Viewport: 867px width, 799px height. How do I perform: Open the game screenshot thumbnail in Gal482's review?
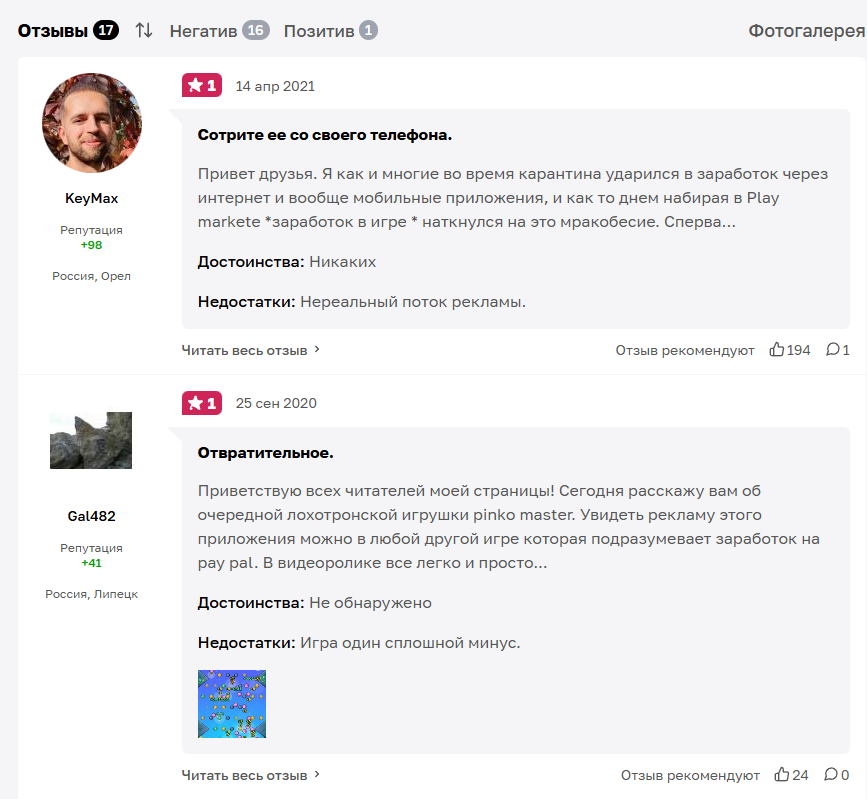pos(232,704)
